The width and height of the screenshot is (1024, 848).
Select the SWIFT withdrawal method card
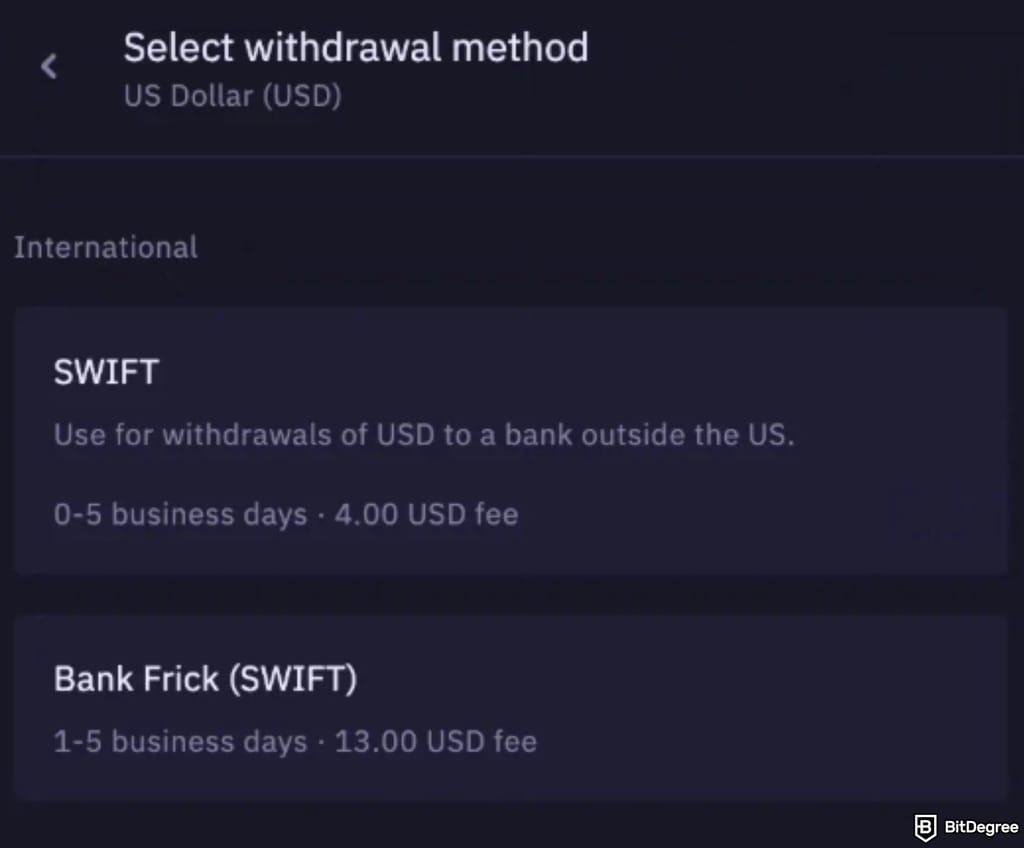510,440
